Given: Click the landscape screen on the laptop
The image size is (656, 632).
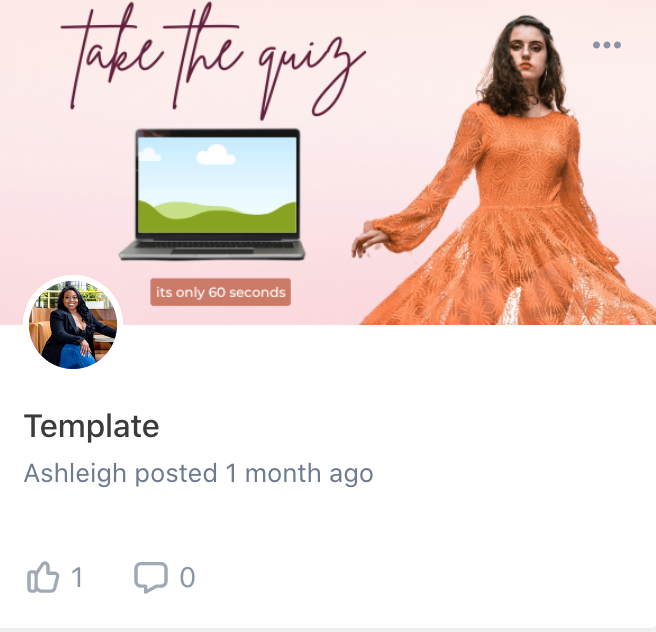Looking at the screenshot, I should point(217,185).
